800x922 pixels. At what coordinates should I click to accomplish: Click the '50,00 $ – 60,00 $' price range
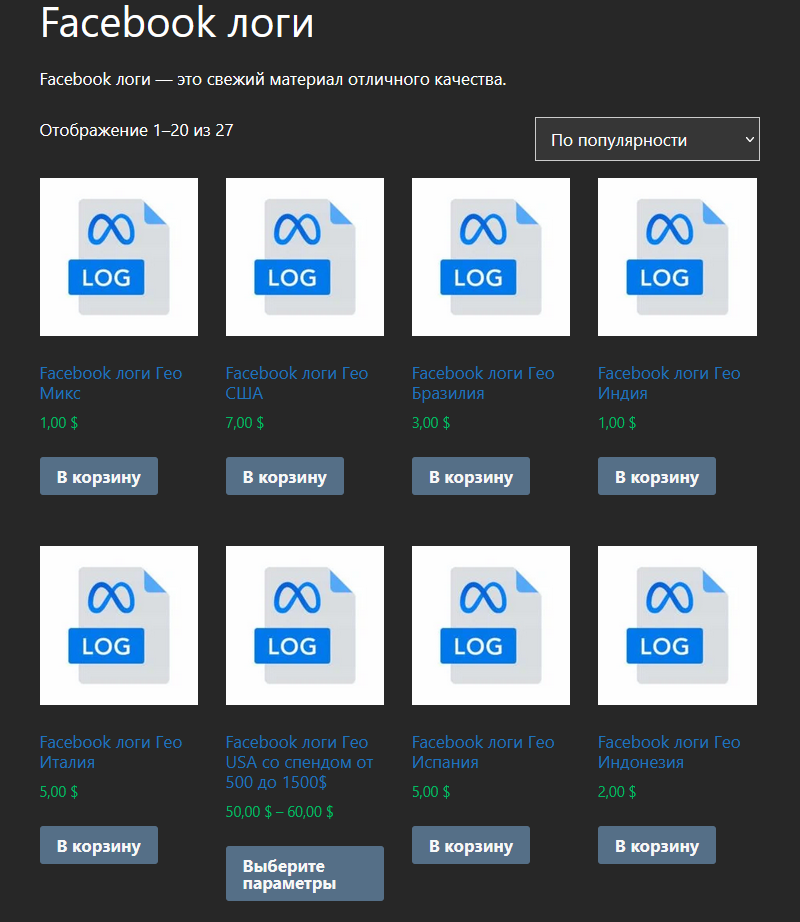click(280, 812)
